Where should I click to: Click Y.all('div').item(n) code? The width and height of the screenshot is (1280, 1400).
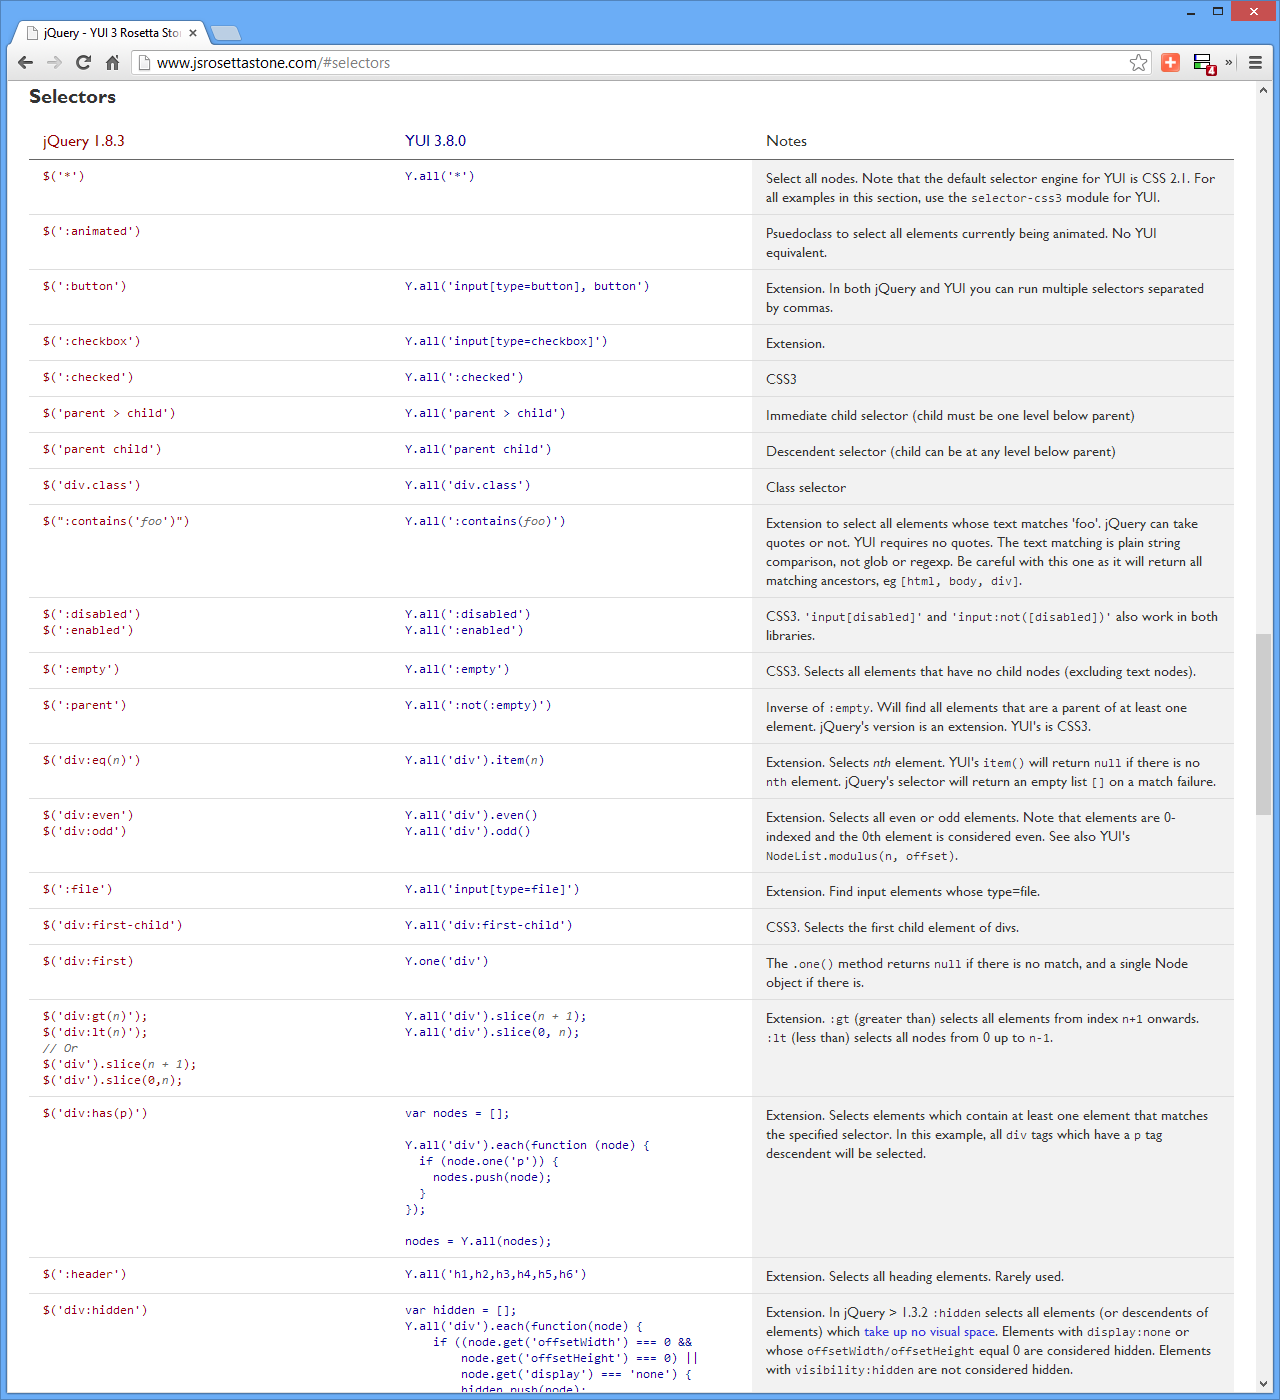(475, 760)
